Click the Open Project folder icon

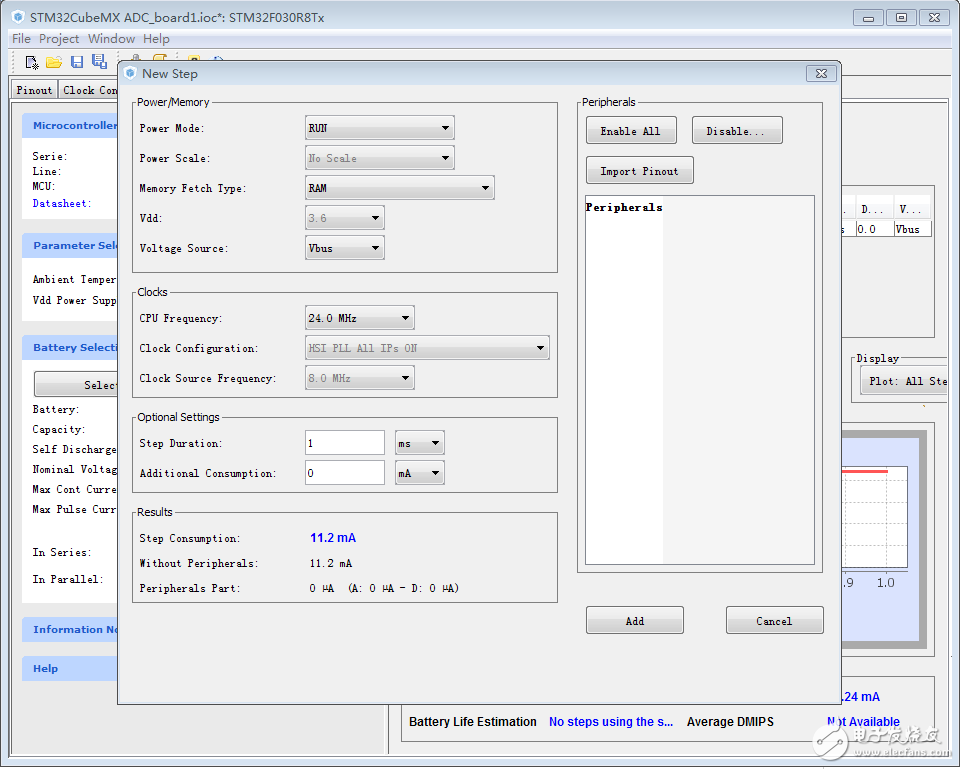pos(54,62)
